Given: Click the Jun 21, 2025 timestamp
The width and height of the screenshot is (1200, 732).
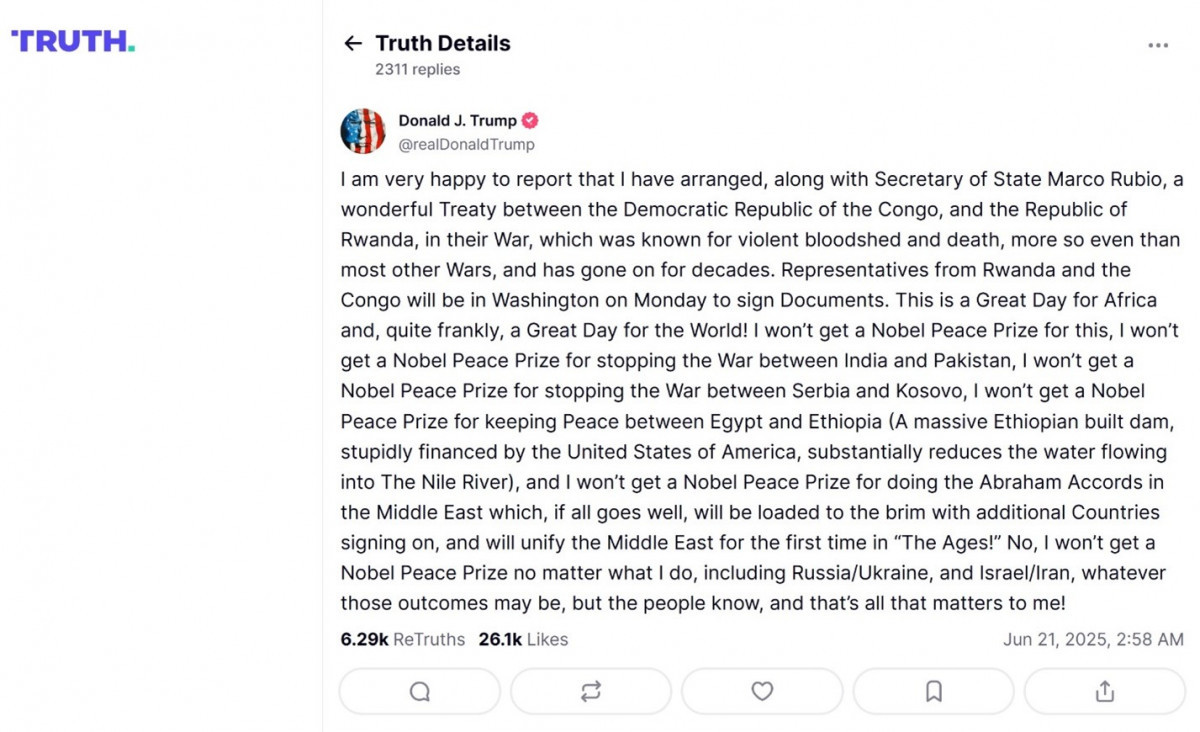Looking at the screenshot, I should coord(1093,640).
